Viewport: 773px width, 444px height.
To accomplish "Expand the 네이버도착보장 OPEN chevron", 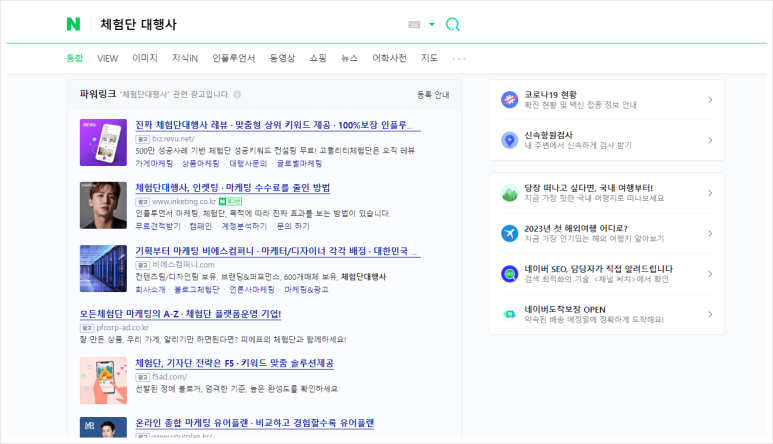I will (710, 314).
